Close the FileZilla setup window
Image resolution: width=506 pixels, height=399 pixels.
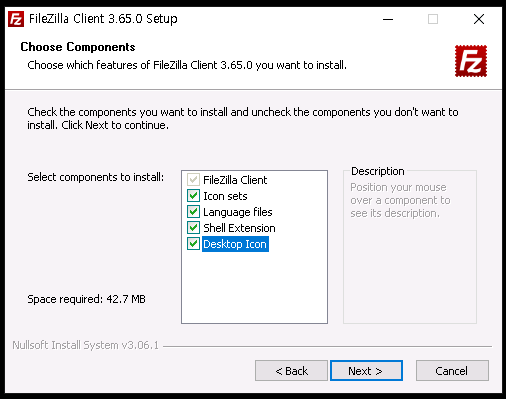point(479,19)
